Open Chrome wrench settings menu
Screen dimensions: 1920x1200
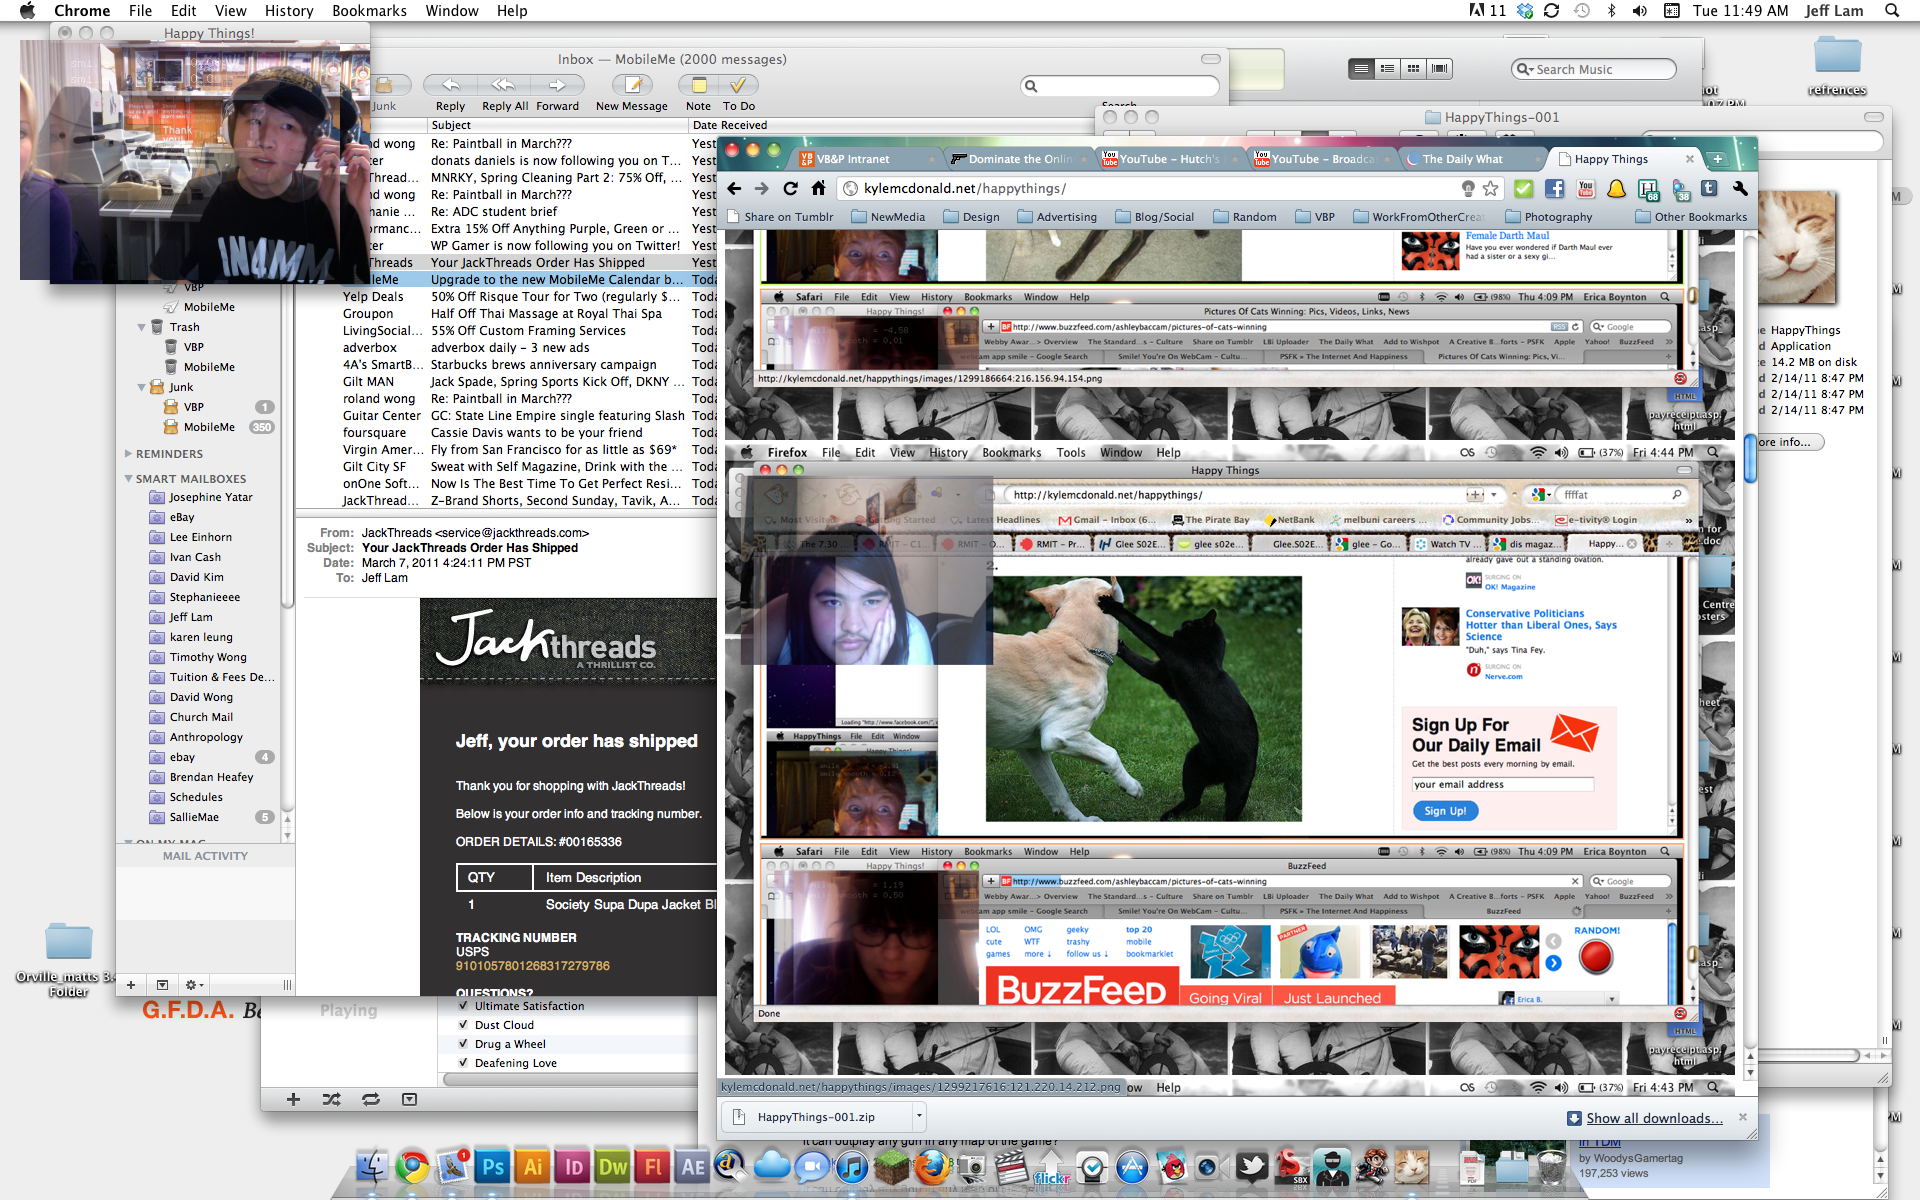coord(1741,188)
